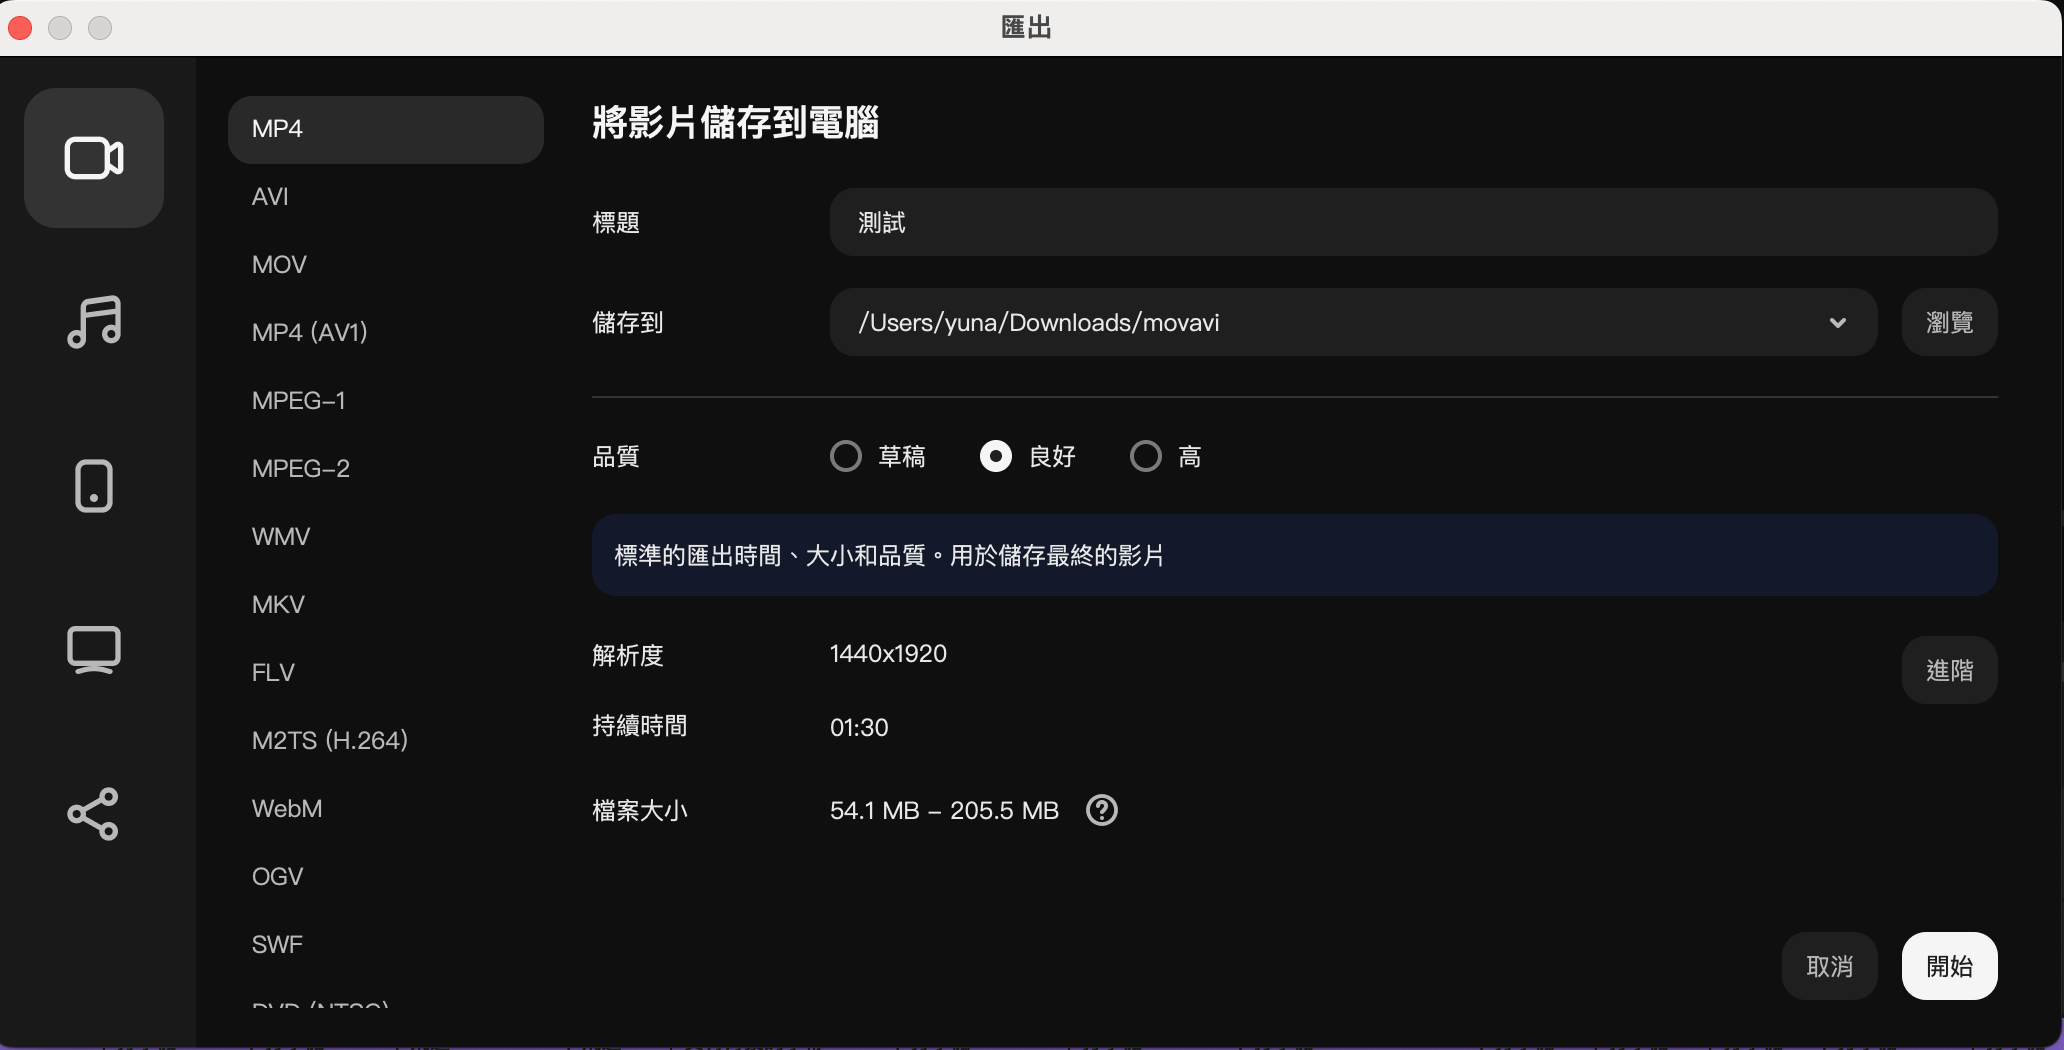Click the 解析度 resolution label

pyautogui.click(x=628, y=656)
